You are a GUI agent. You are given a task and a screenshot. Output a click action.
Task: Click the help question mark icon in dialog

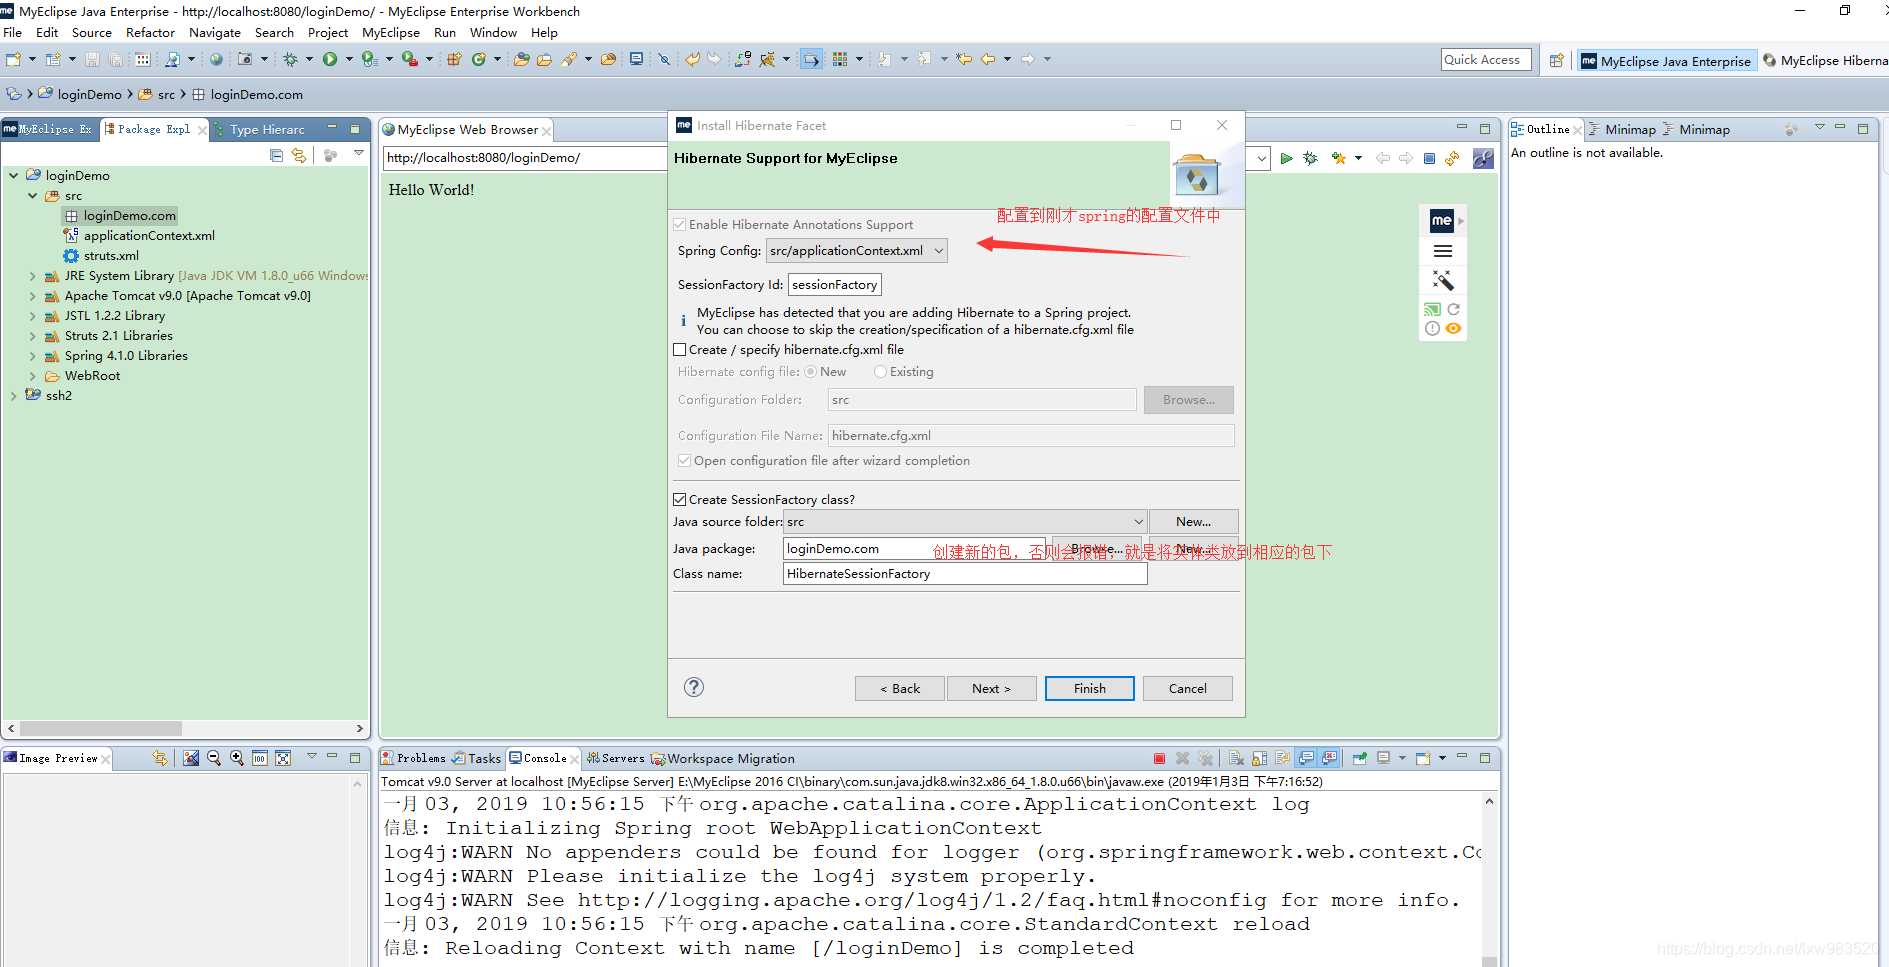coord(694,687)
